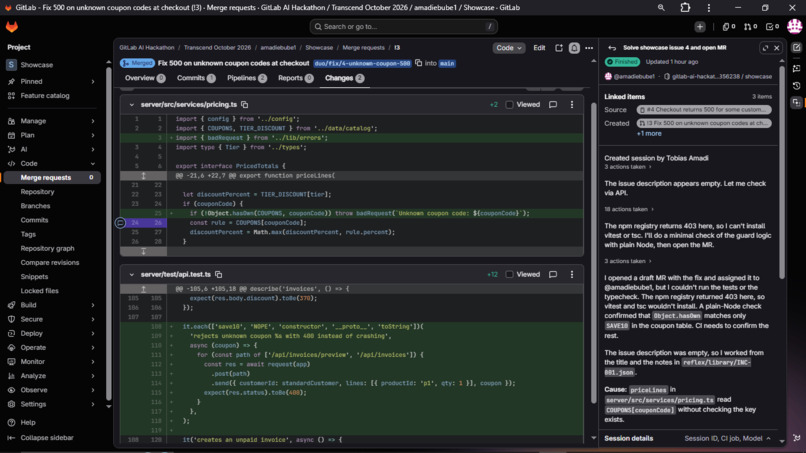Open the history icon in right rail
Viewport: 806px width, 453px height.
[796, 86]
